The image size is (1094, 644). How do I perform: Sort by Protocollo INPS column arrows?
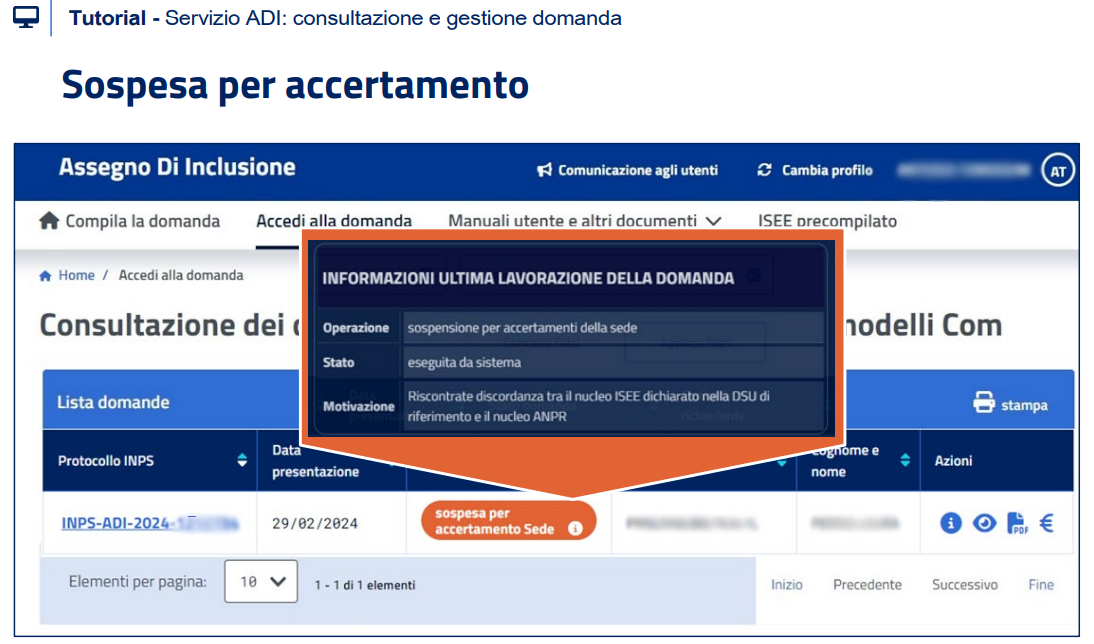pyautogui.click(x=242, y=460)
